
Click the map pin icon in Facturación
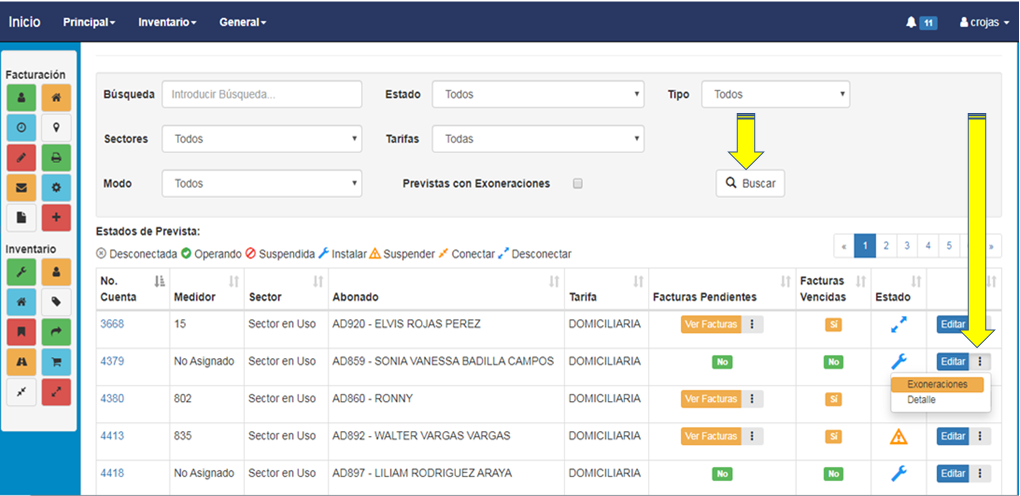pos(56,128)
